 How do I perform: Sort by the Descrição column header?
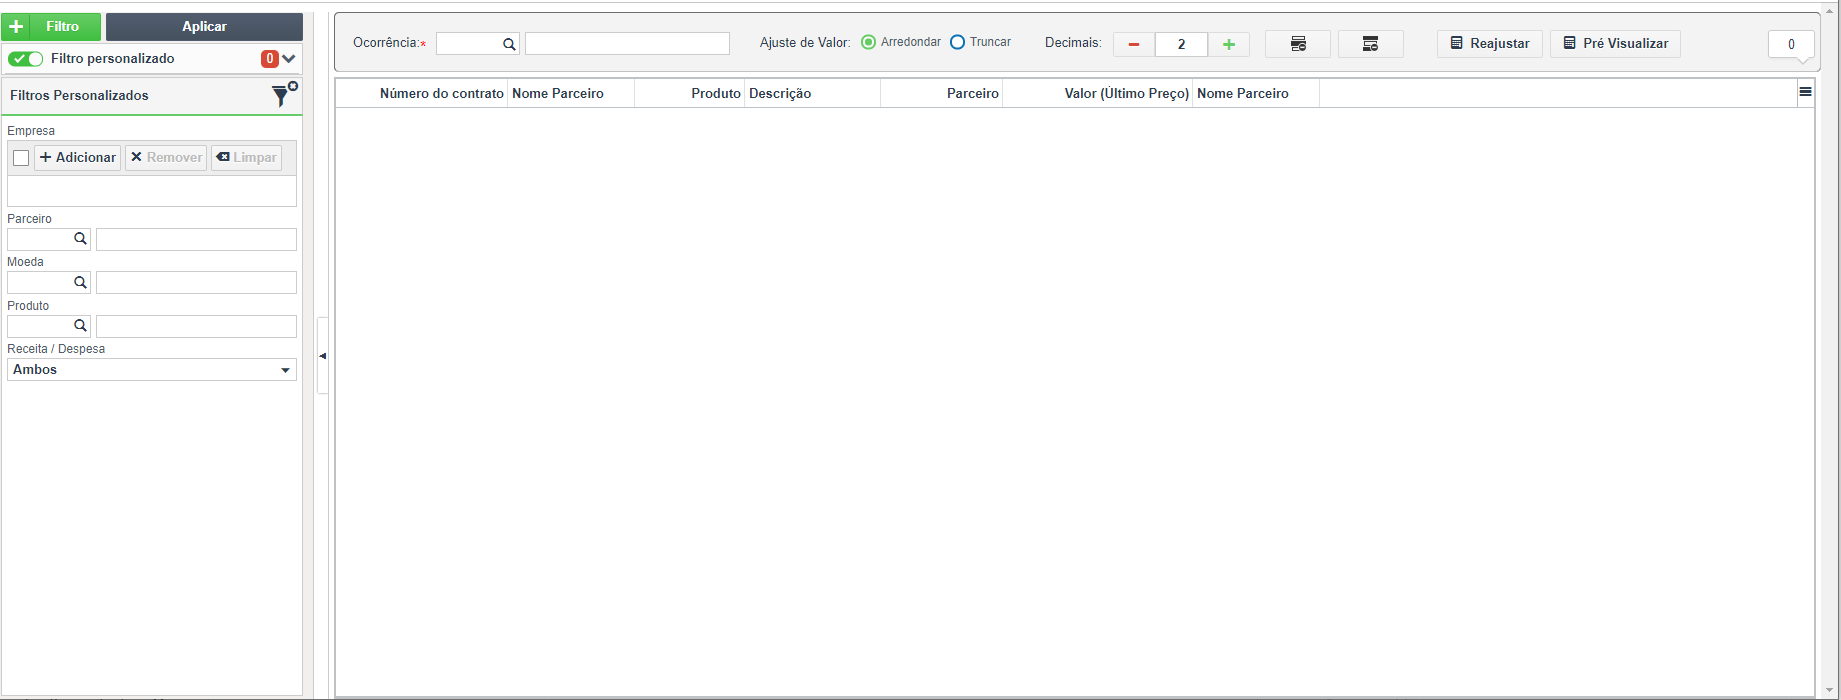[x=812, y=93]
